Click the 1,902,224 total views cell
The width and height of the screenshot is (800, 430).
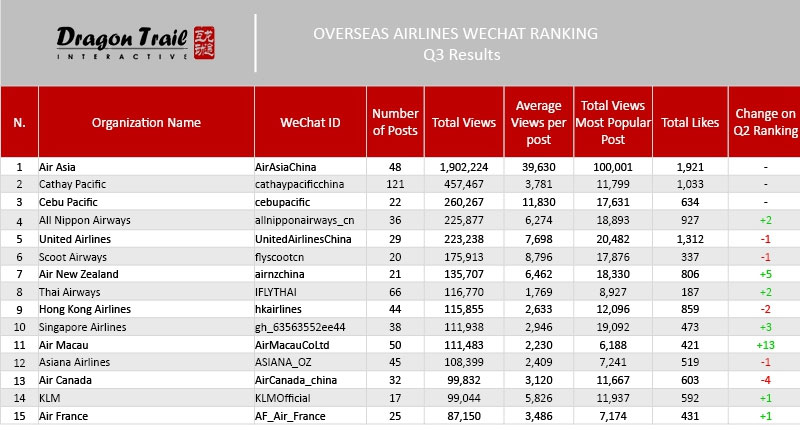coord(463,166)
